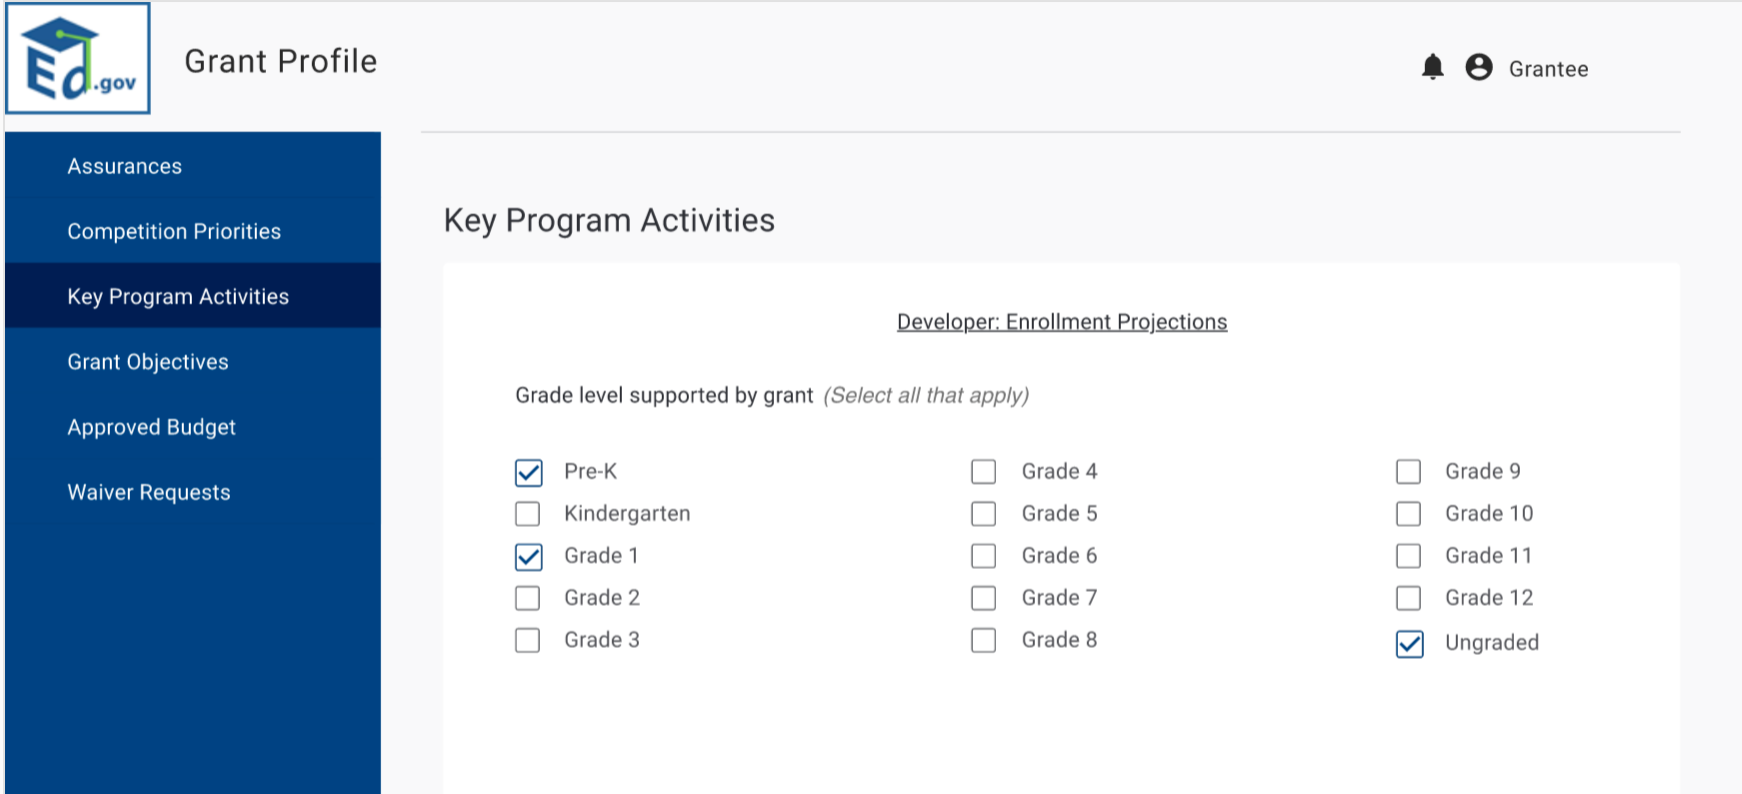Open the Assurances section
The image size is (1742, 794).
125,166
